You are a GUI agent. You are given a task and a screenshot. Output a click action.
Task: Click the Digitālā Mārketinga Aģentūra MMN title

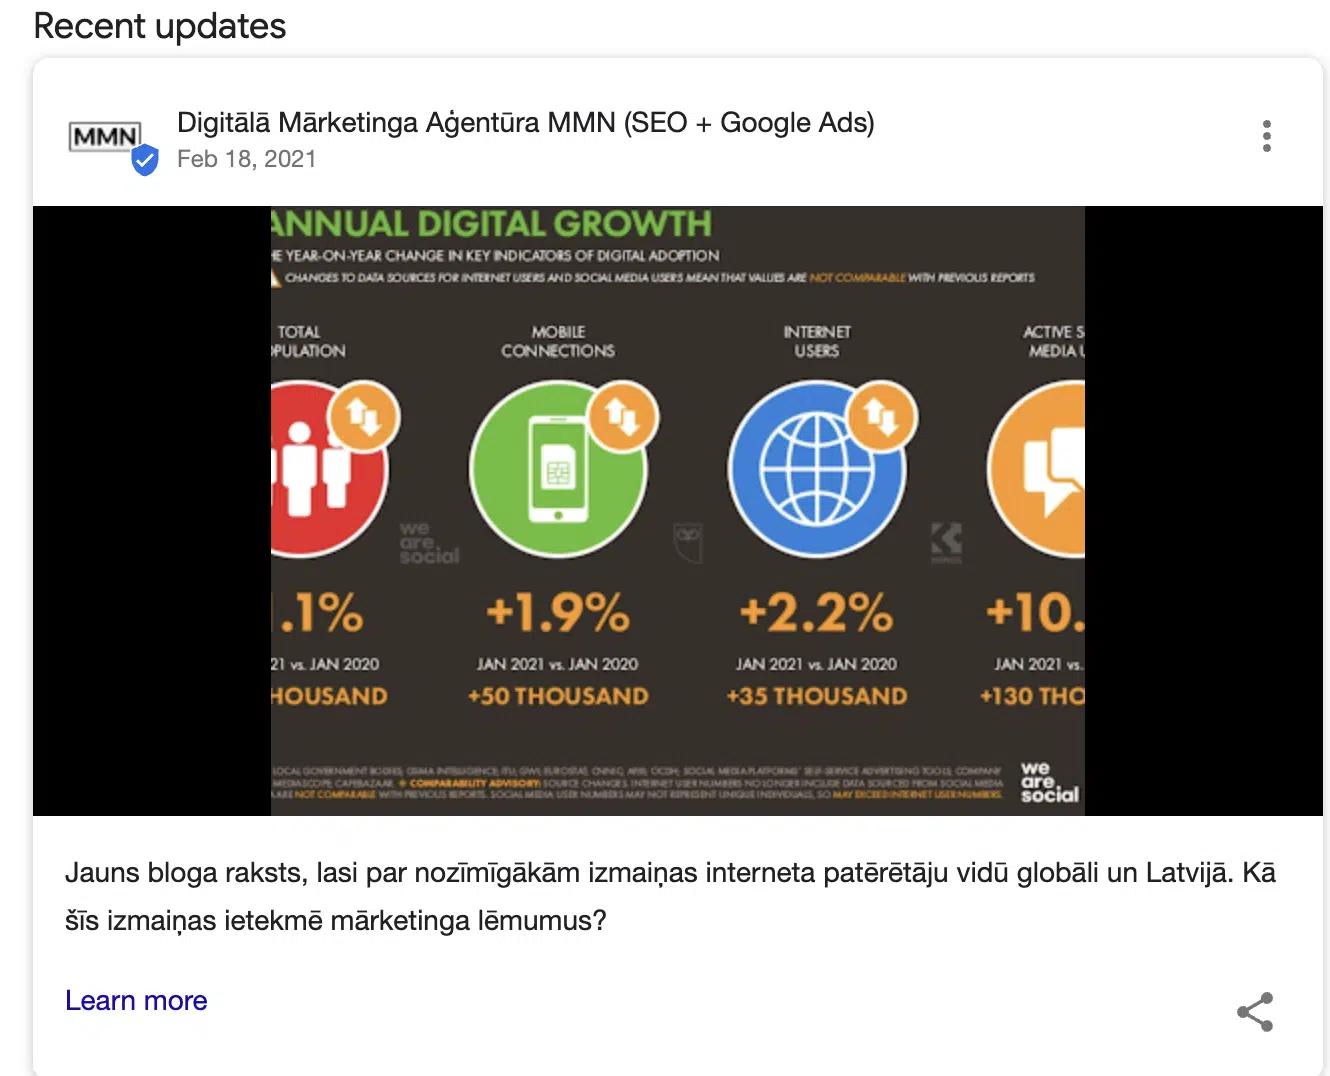point(525,123)
